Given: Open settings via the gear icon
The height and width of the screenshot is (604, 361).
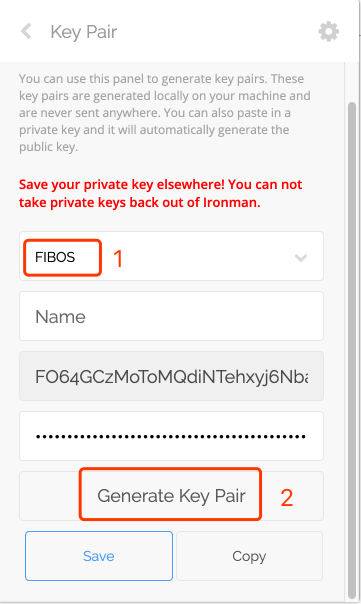Looking at the screenshot, I should pos(329,31).
